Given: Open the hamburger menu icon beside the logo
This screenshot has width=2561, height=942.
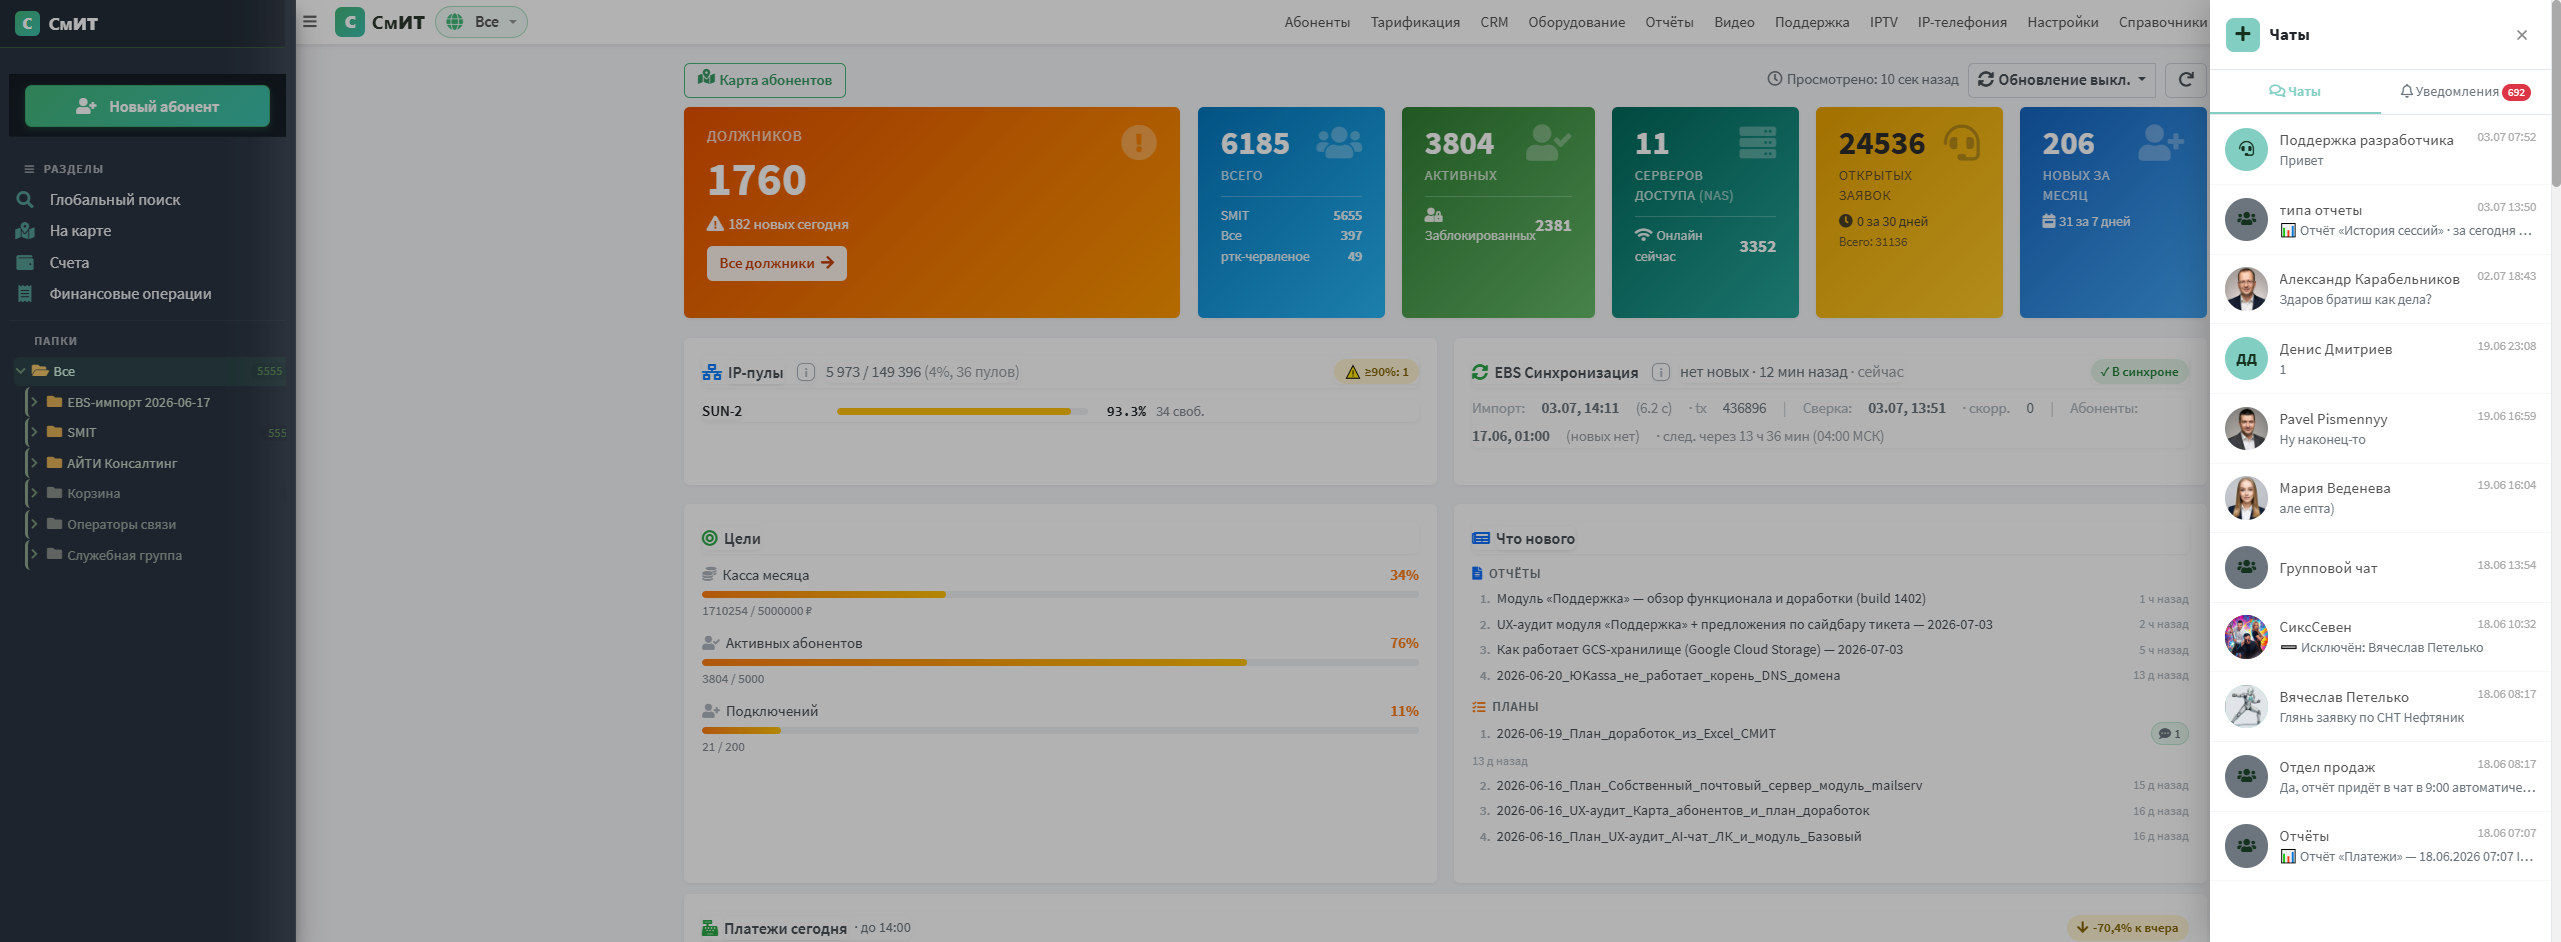Looking at the screenshot, I should 310,21.
